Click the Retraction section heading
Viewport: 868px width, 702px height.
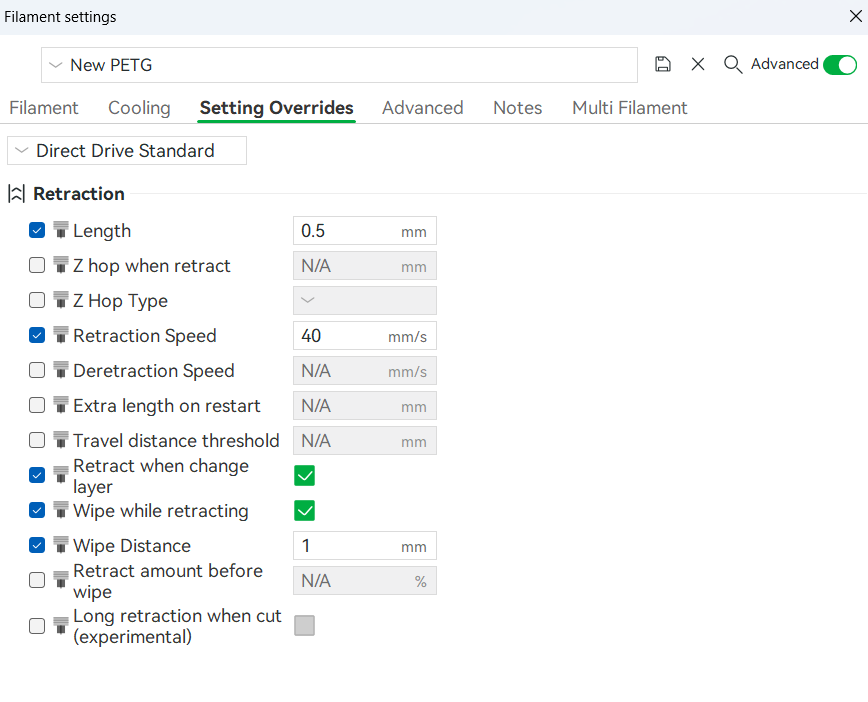click(79, 194)
